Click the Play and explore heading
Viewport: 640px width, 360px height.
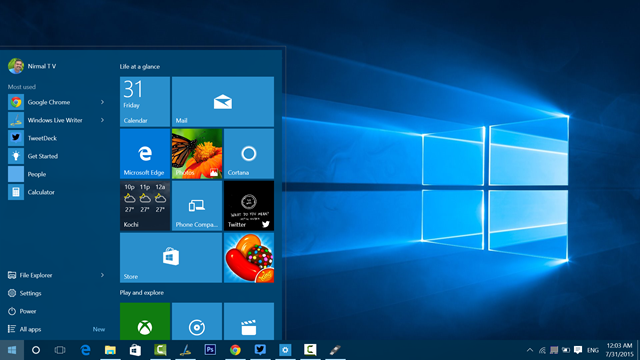click(x=142, y=293)
